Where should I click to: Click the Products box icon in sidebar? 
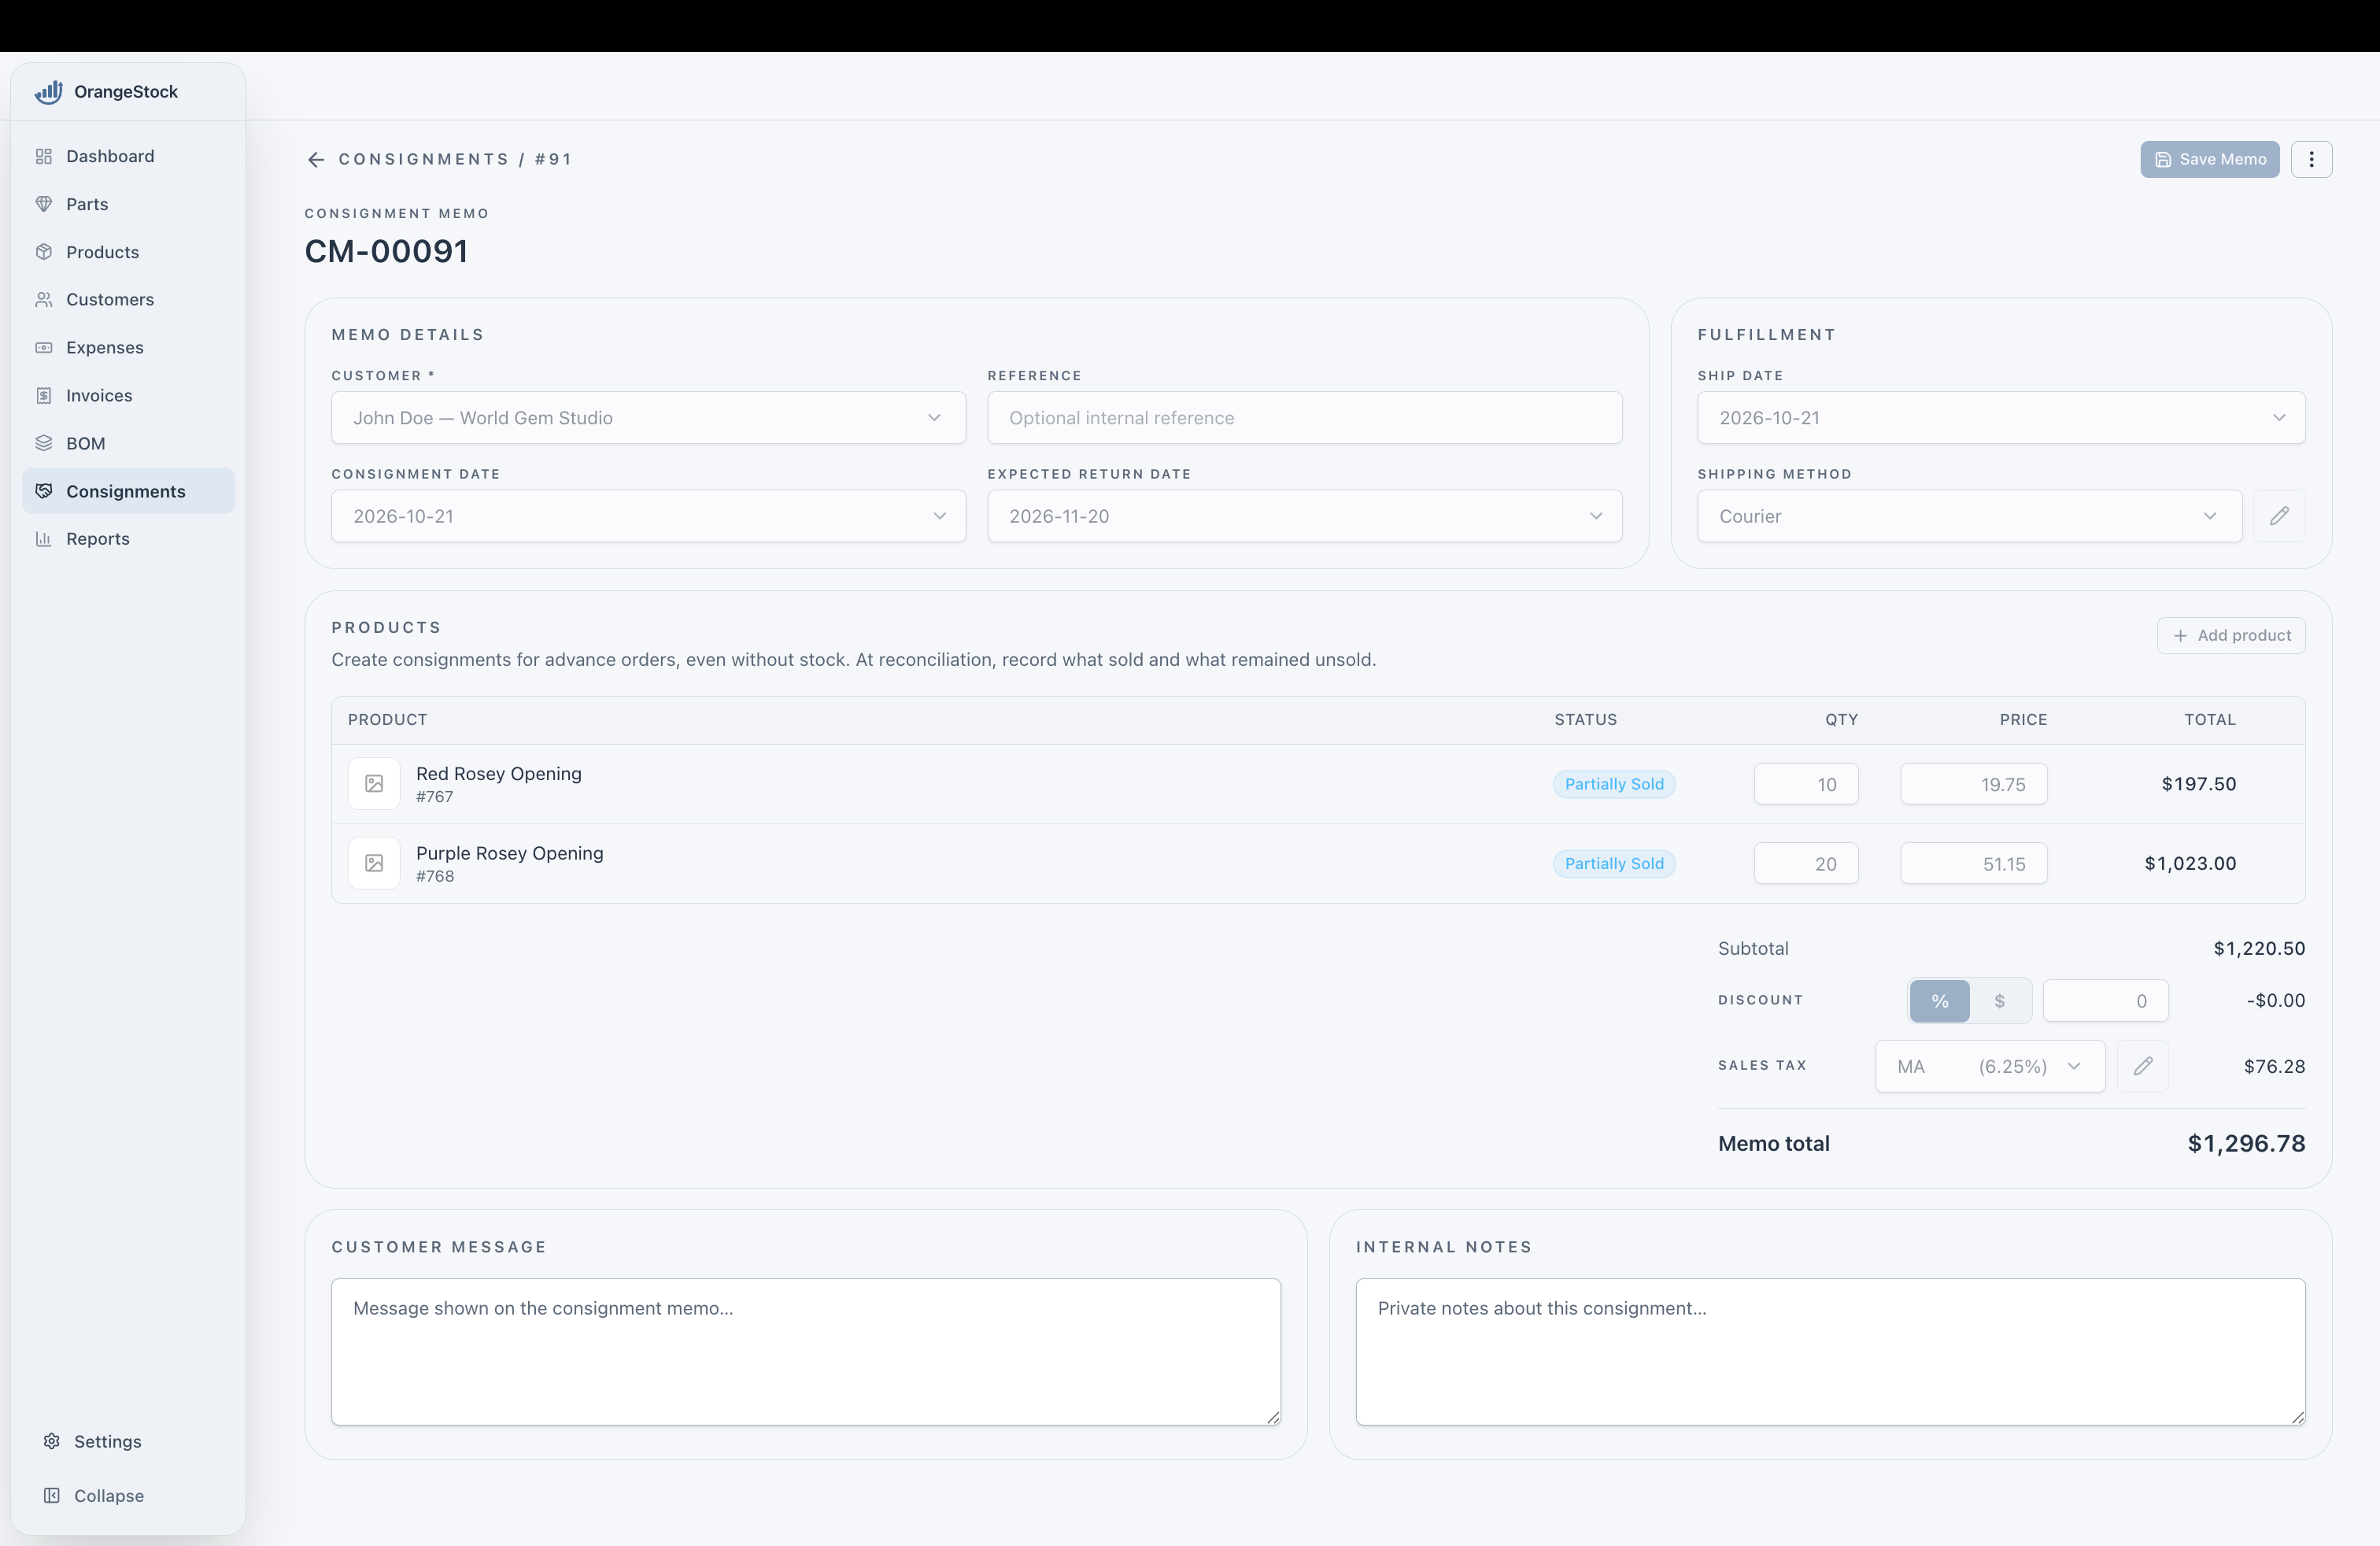click(44, 252)
